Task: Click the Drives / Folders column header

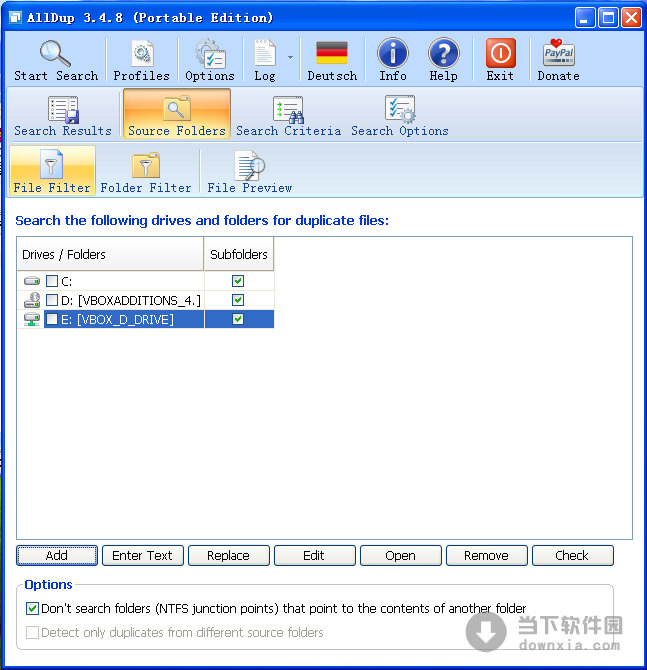Action: [110, 254]
